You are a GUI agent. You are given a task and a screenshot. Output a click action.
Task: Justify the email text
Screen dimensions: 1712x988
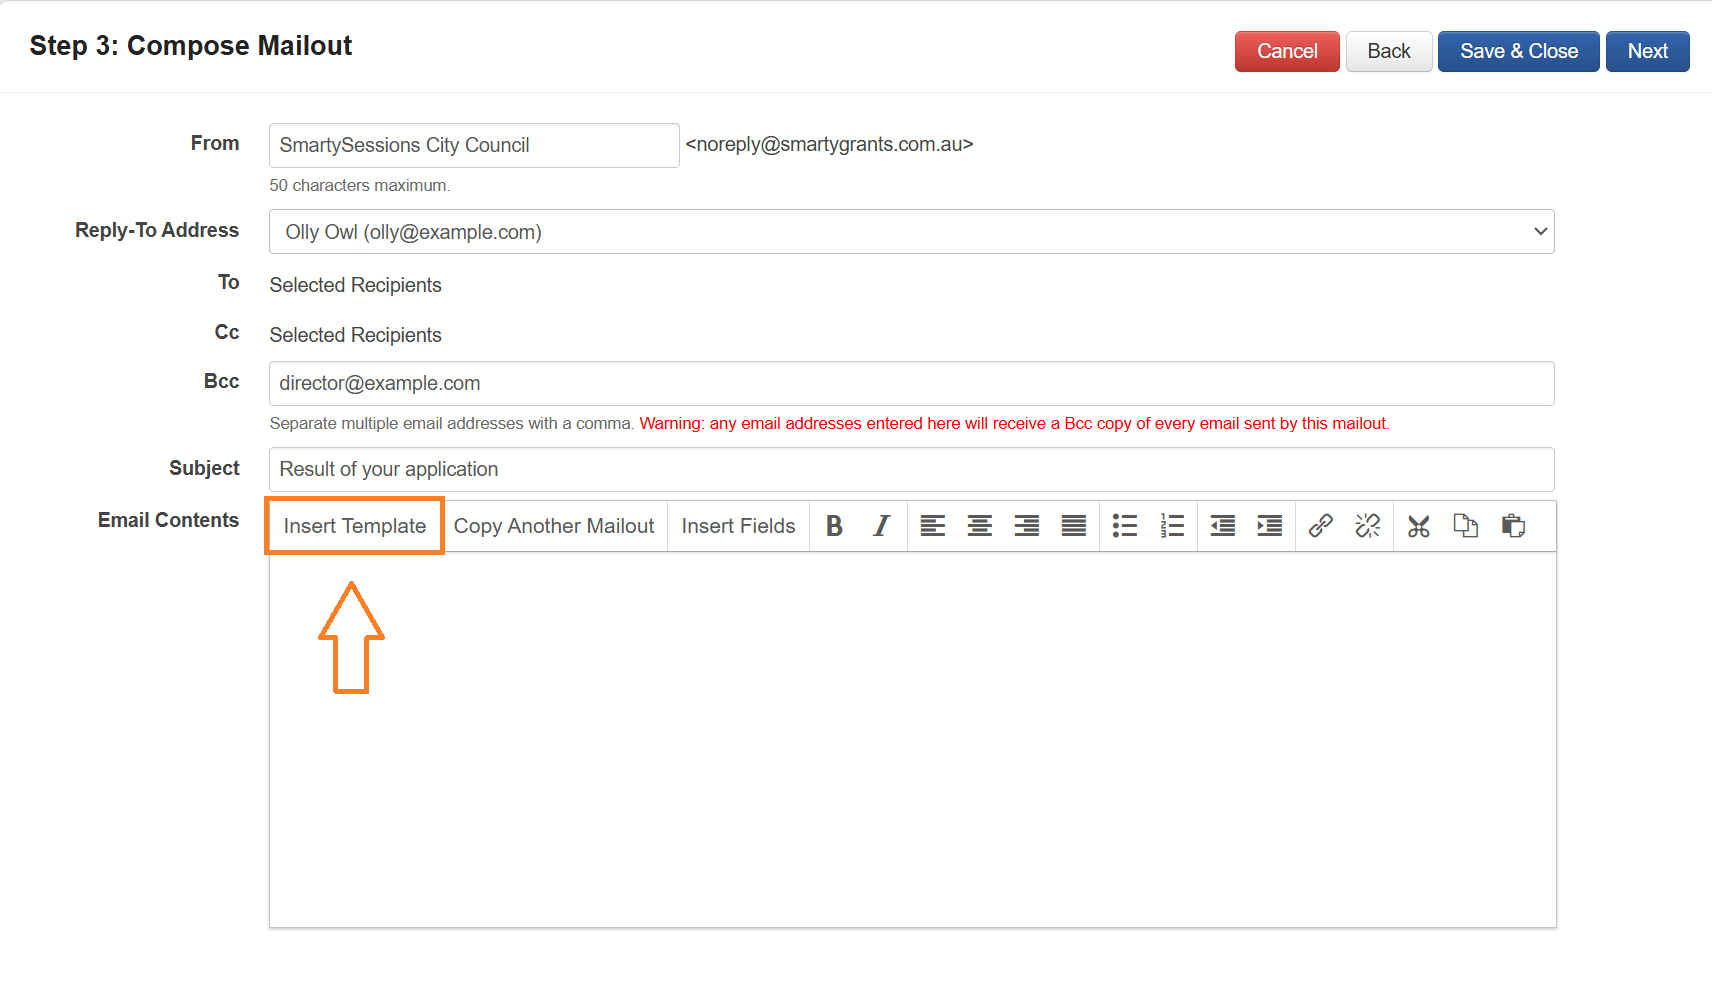click(x=1073, y=526)
